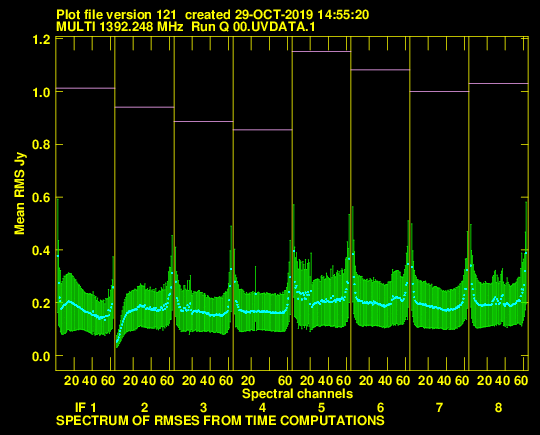540x435 pixels.
Task: Click the IF number '5' label
Action: tap(321, 408)
